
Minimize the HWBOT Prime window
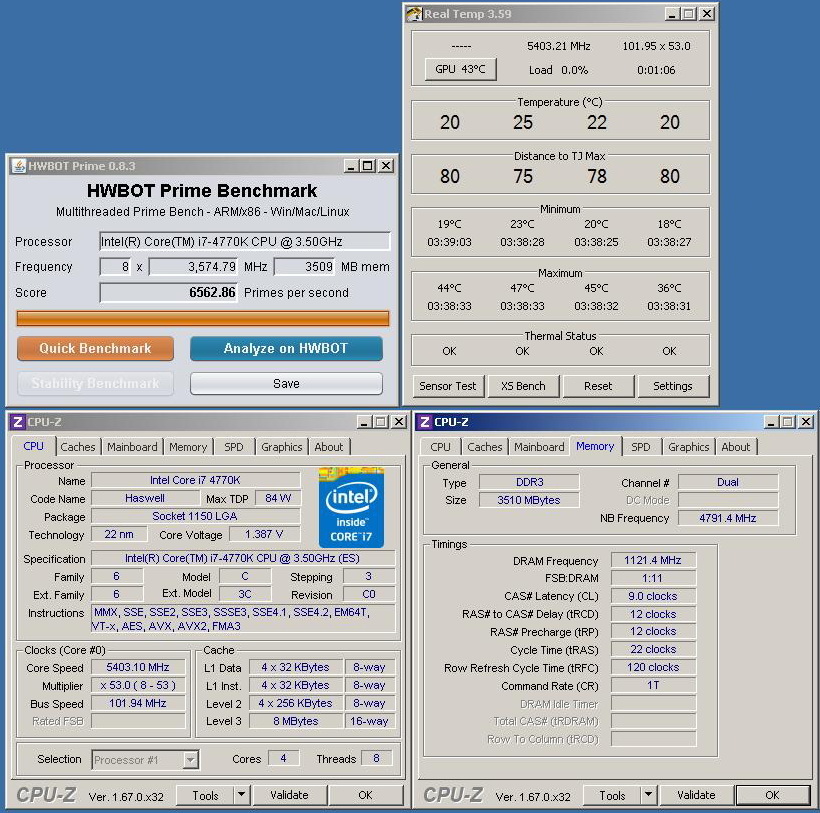(351, 166)
